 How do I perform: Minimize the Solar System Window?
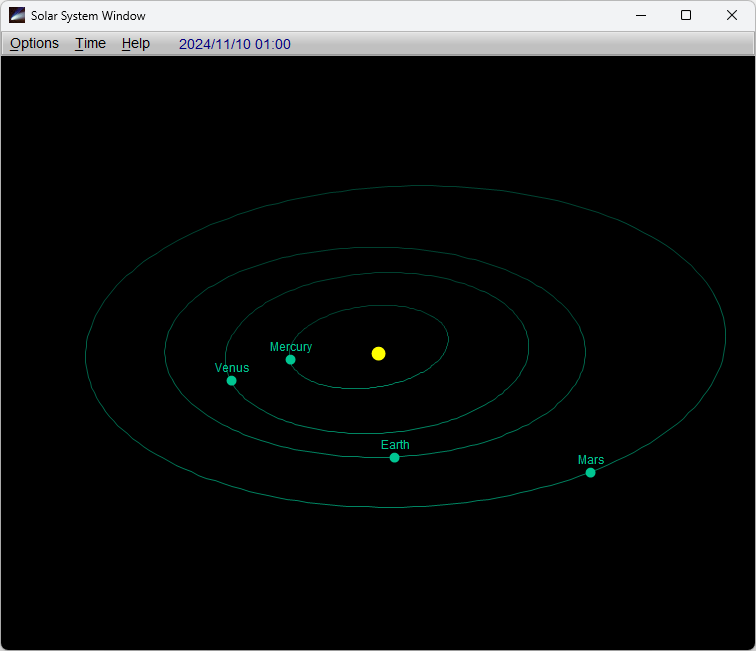pos(640,15)
